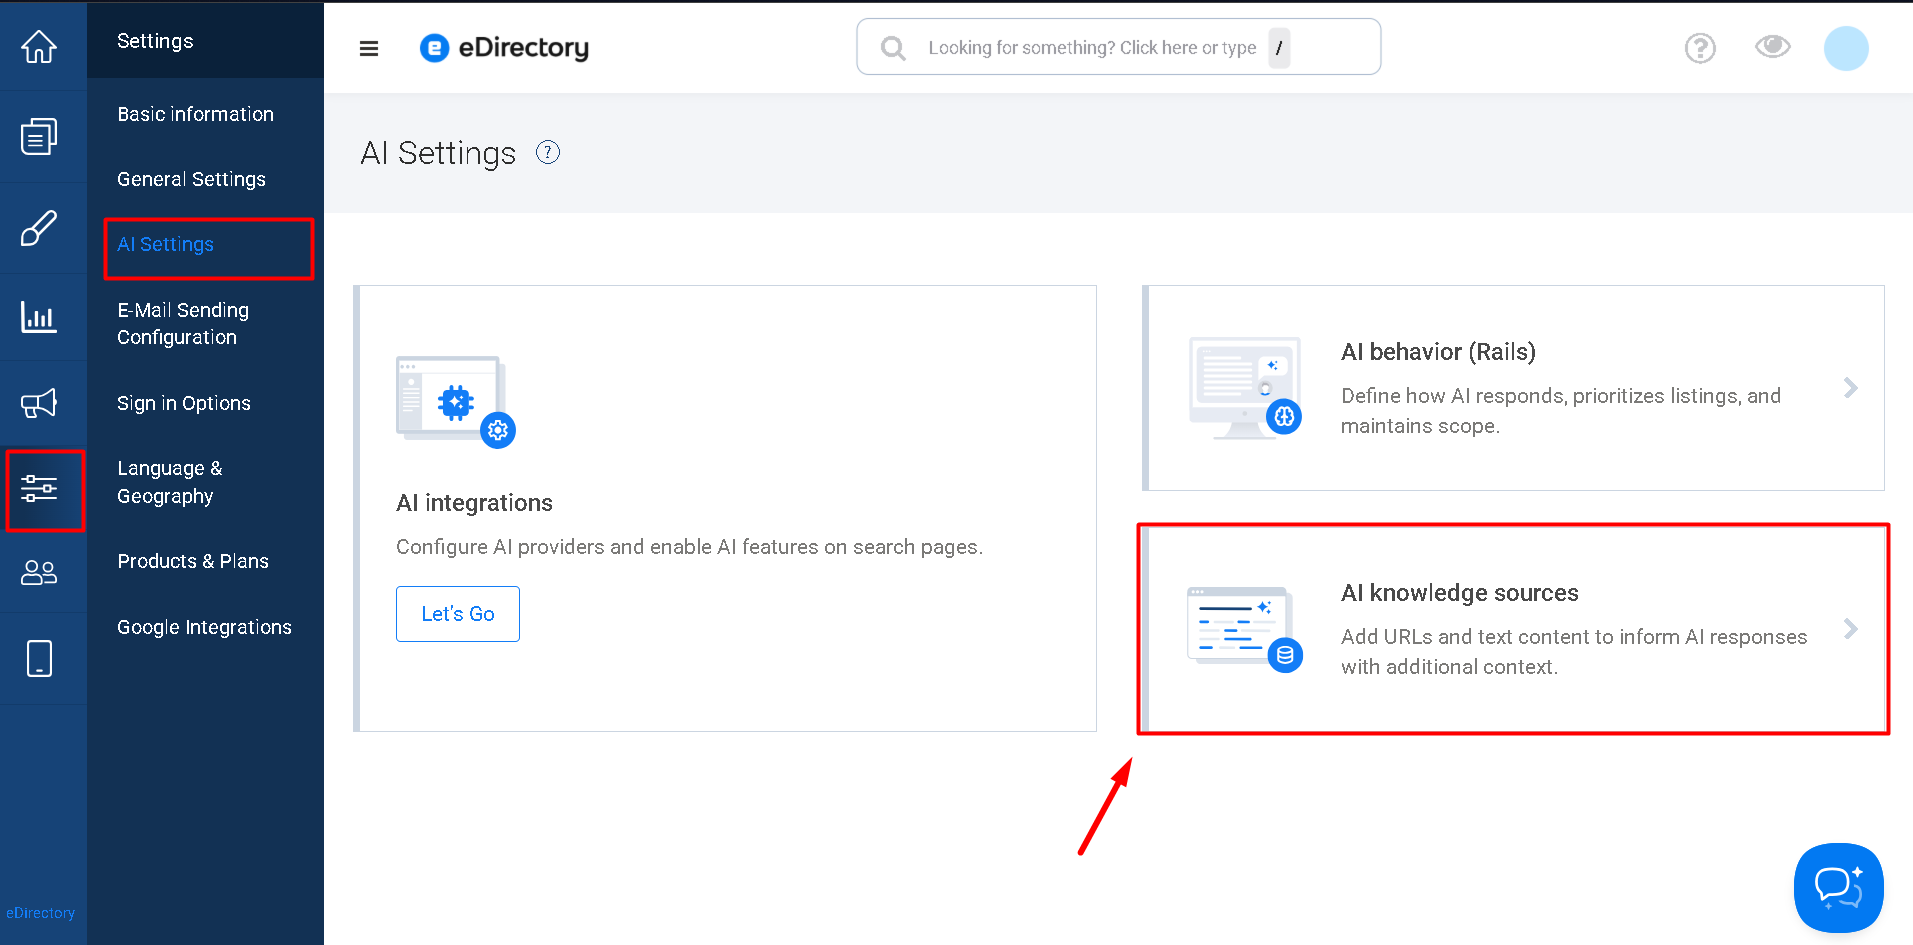Open Basic information settings
Viewport: 1913px width, 945px height.
[x=195, y=114]
